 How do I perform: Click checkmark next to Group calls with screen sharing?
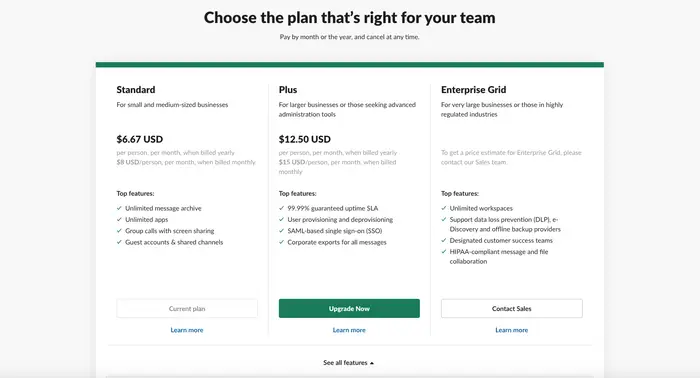click(119, 231)
